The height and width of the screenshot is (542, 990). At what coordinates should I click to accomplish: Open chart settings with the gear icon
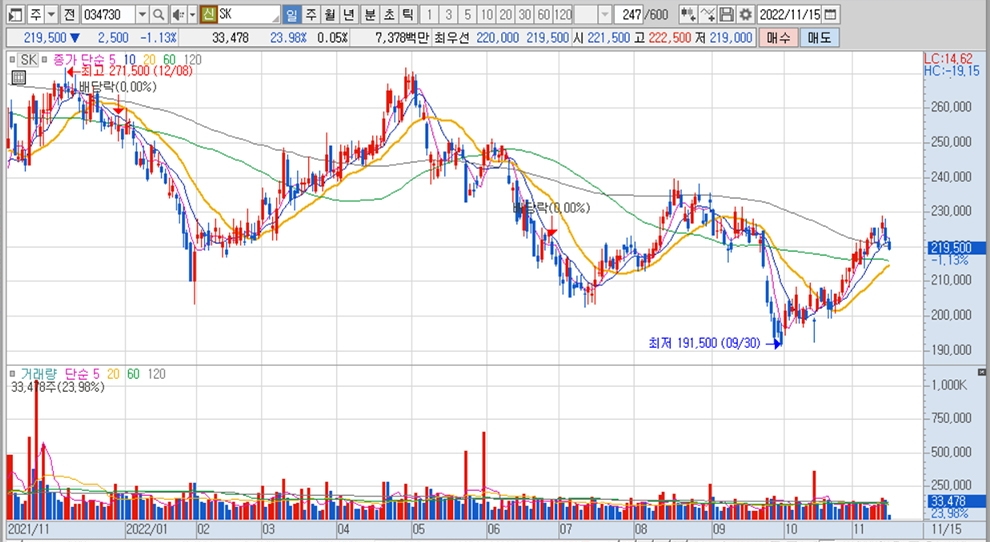pos(745,15)
